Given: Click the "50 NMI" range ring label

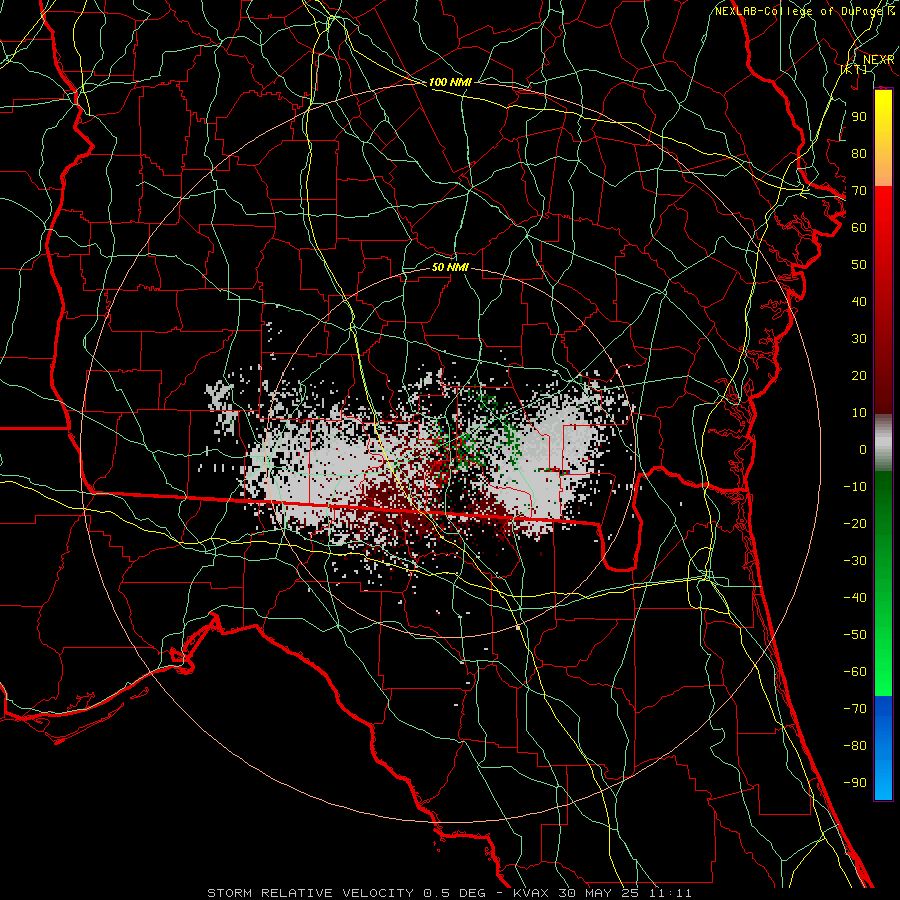Looking at the screenshot, I should (x=450, y=267).
